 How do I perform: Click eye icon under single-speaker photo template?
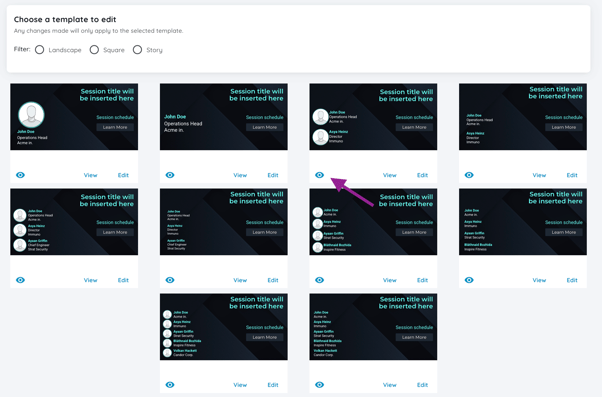[20, 175]
